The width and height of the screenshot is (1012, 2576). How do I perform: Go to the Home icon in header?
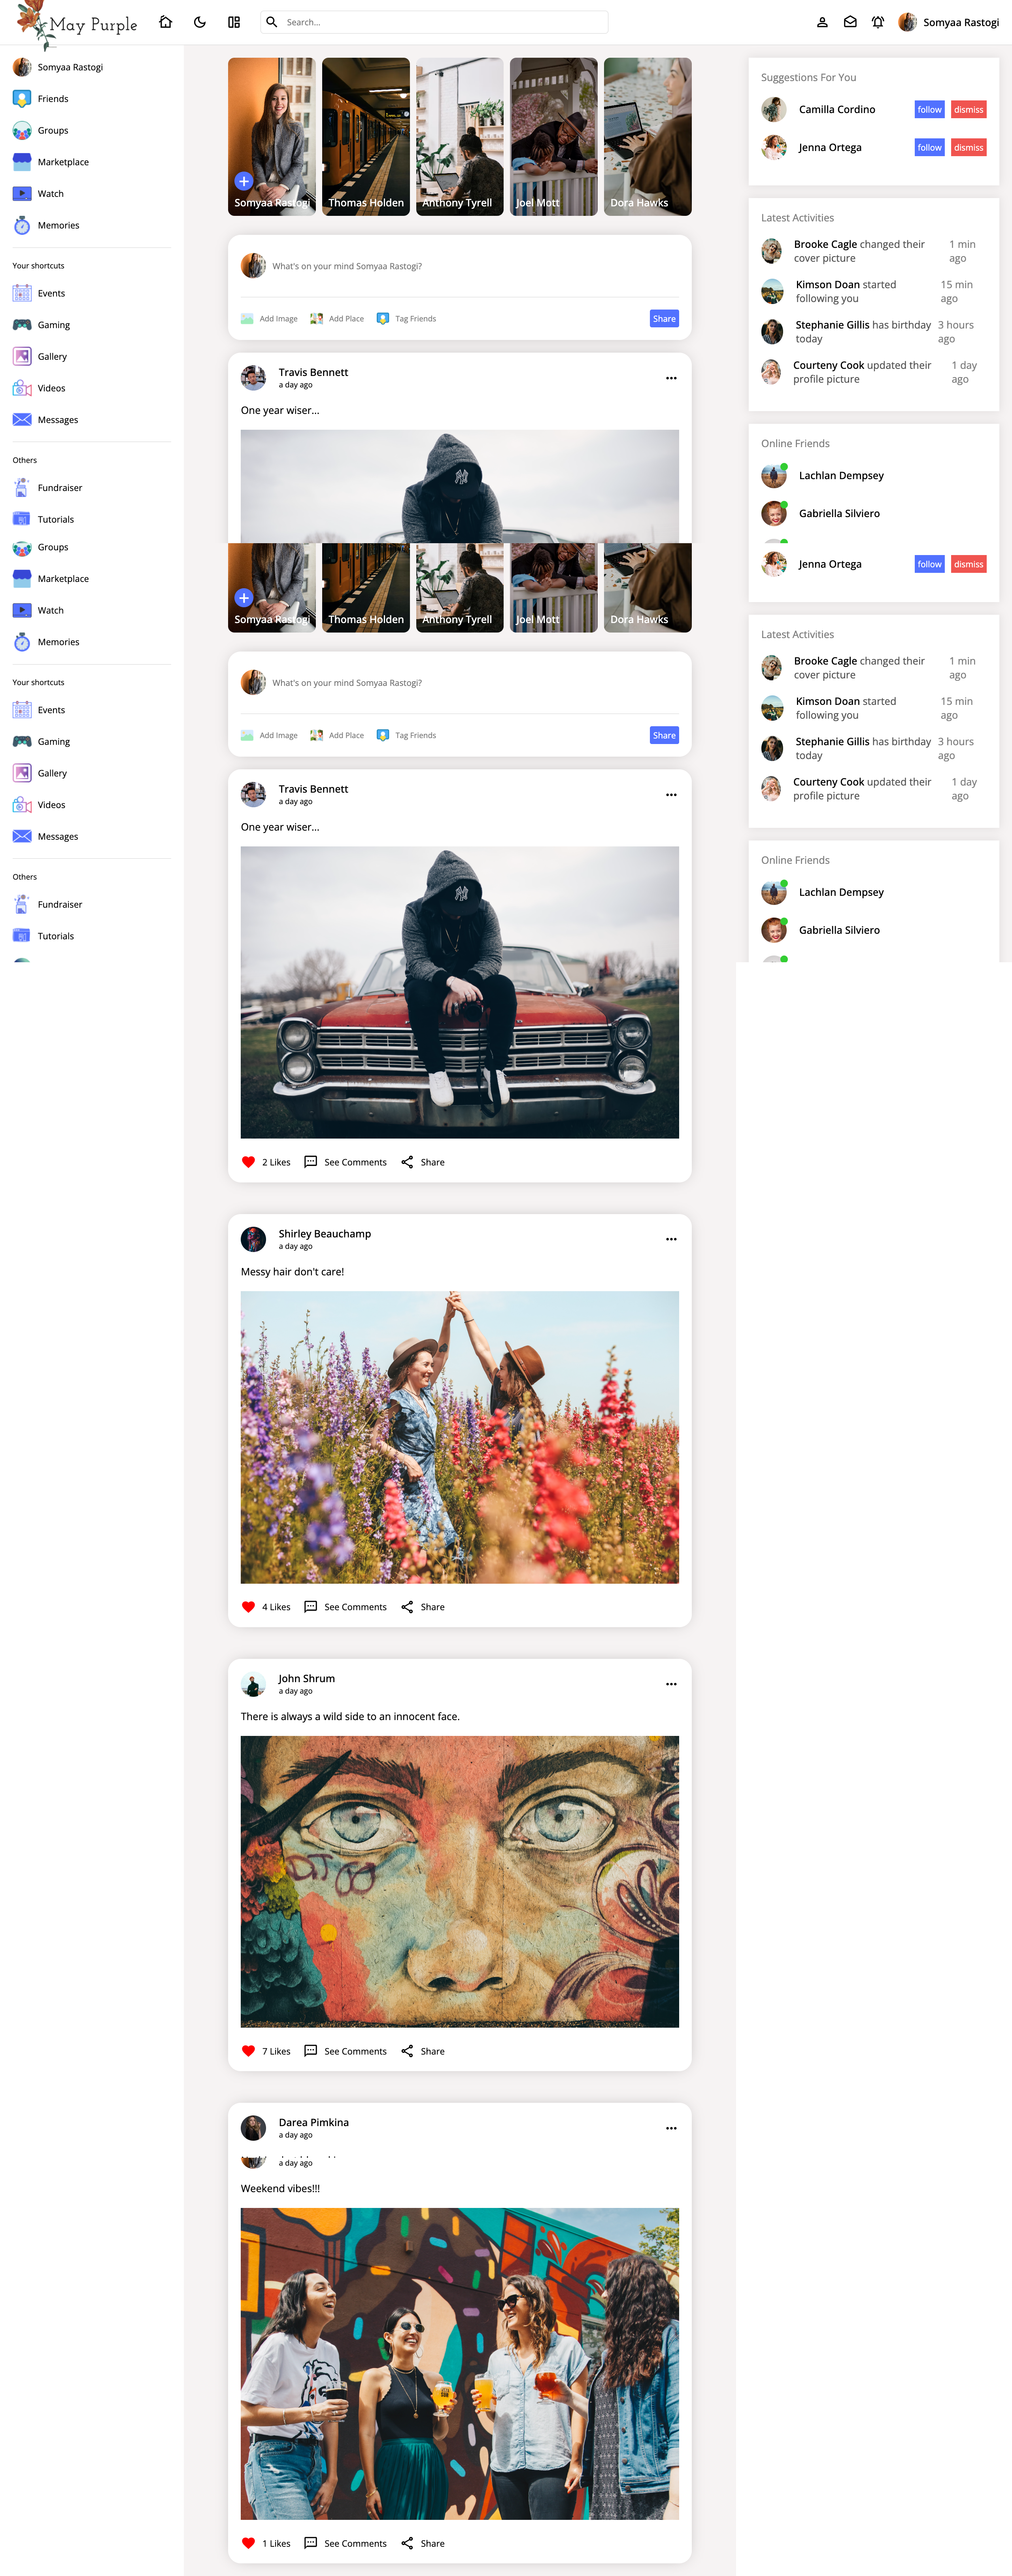(166, 22)
